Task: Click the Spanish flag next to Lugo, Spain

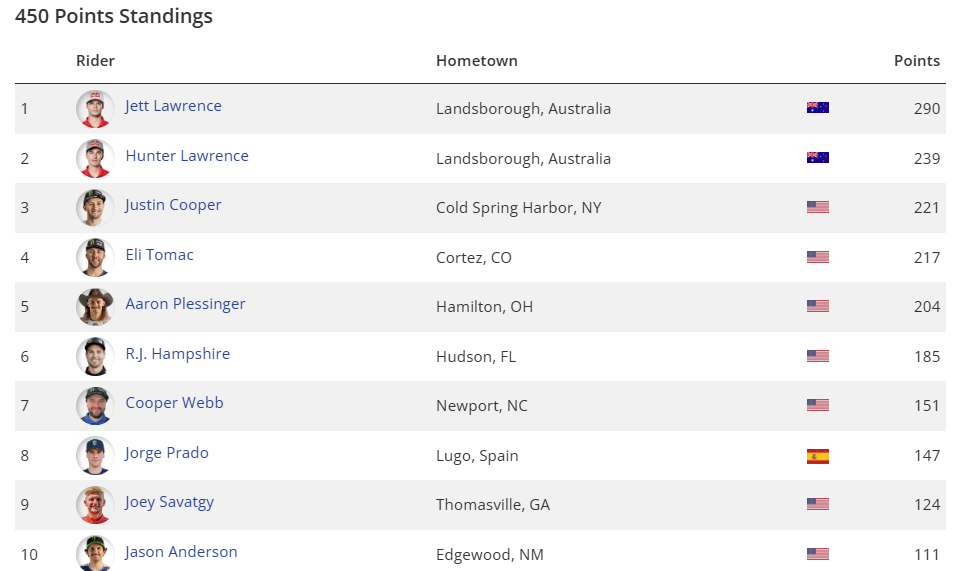Action: point(818,456)
